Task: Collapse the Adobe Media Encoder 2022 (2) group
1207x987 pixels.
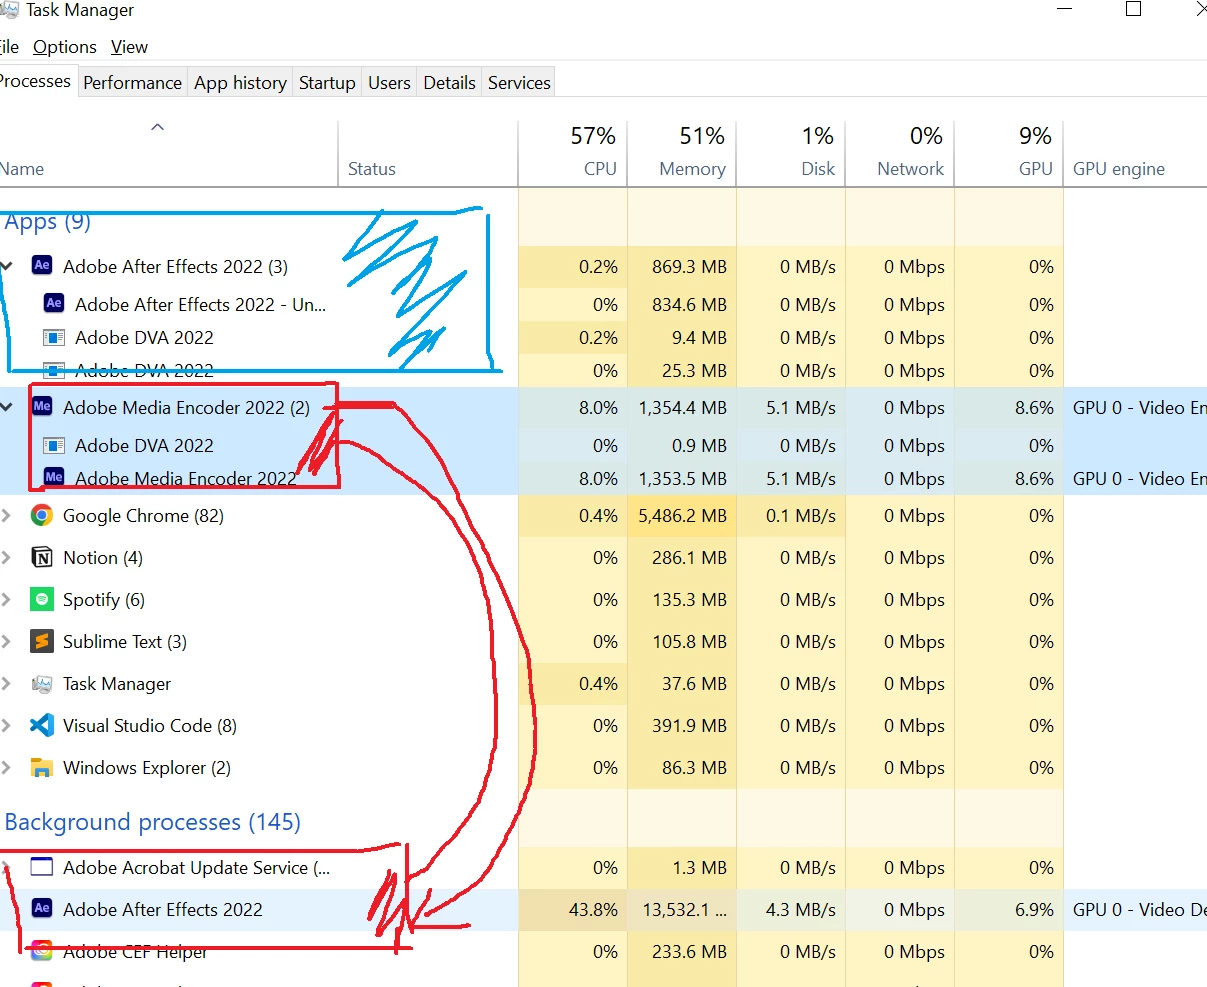Action: (x=7, y=407)
